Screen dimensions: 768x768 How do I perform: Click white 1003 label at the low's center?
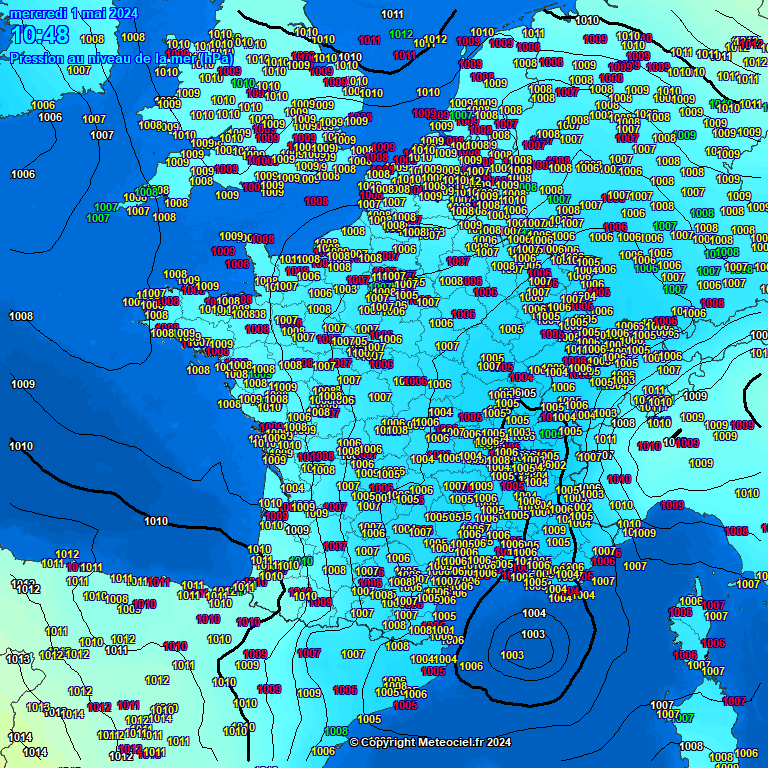pyautogui.click(x=533, y=635)
